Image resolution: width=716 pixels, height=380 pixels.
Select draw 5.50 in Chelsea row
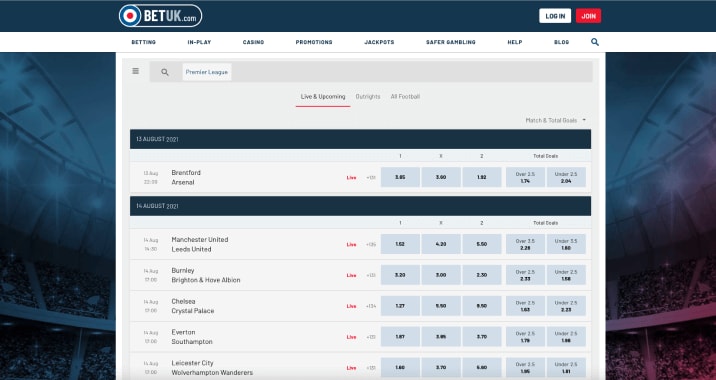click(441, 306)
